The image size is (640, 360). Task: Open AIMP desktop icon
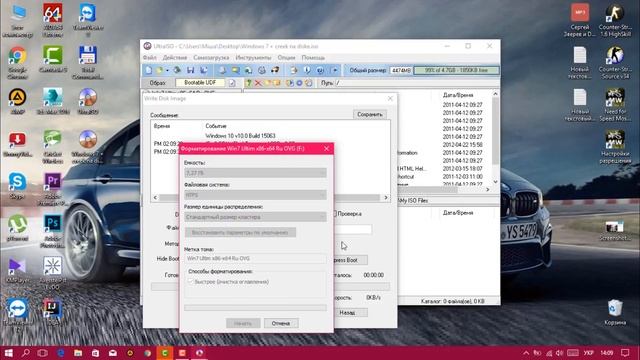17,102
